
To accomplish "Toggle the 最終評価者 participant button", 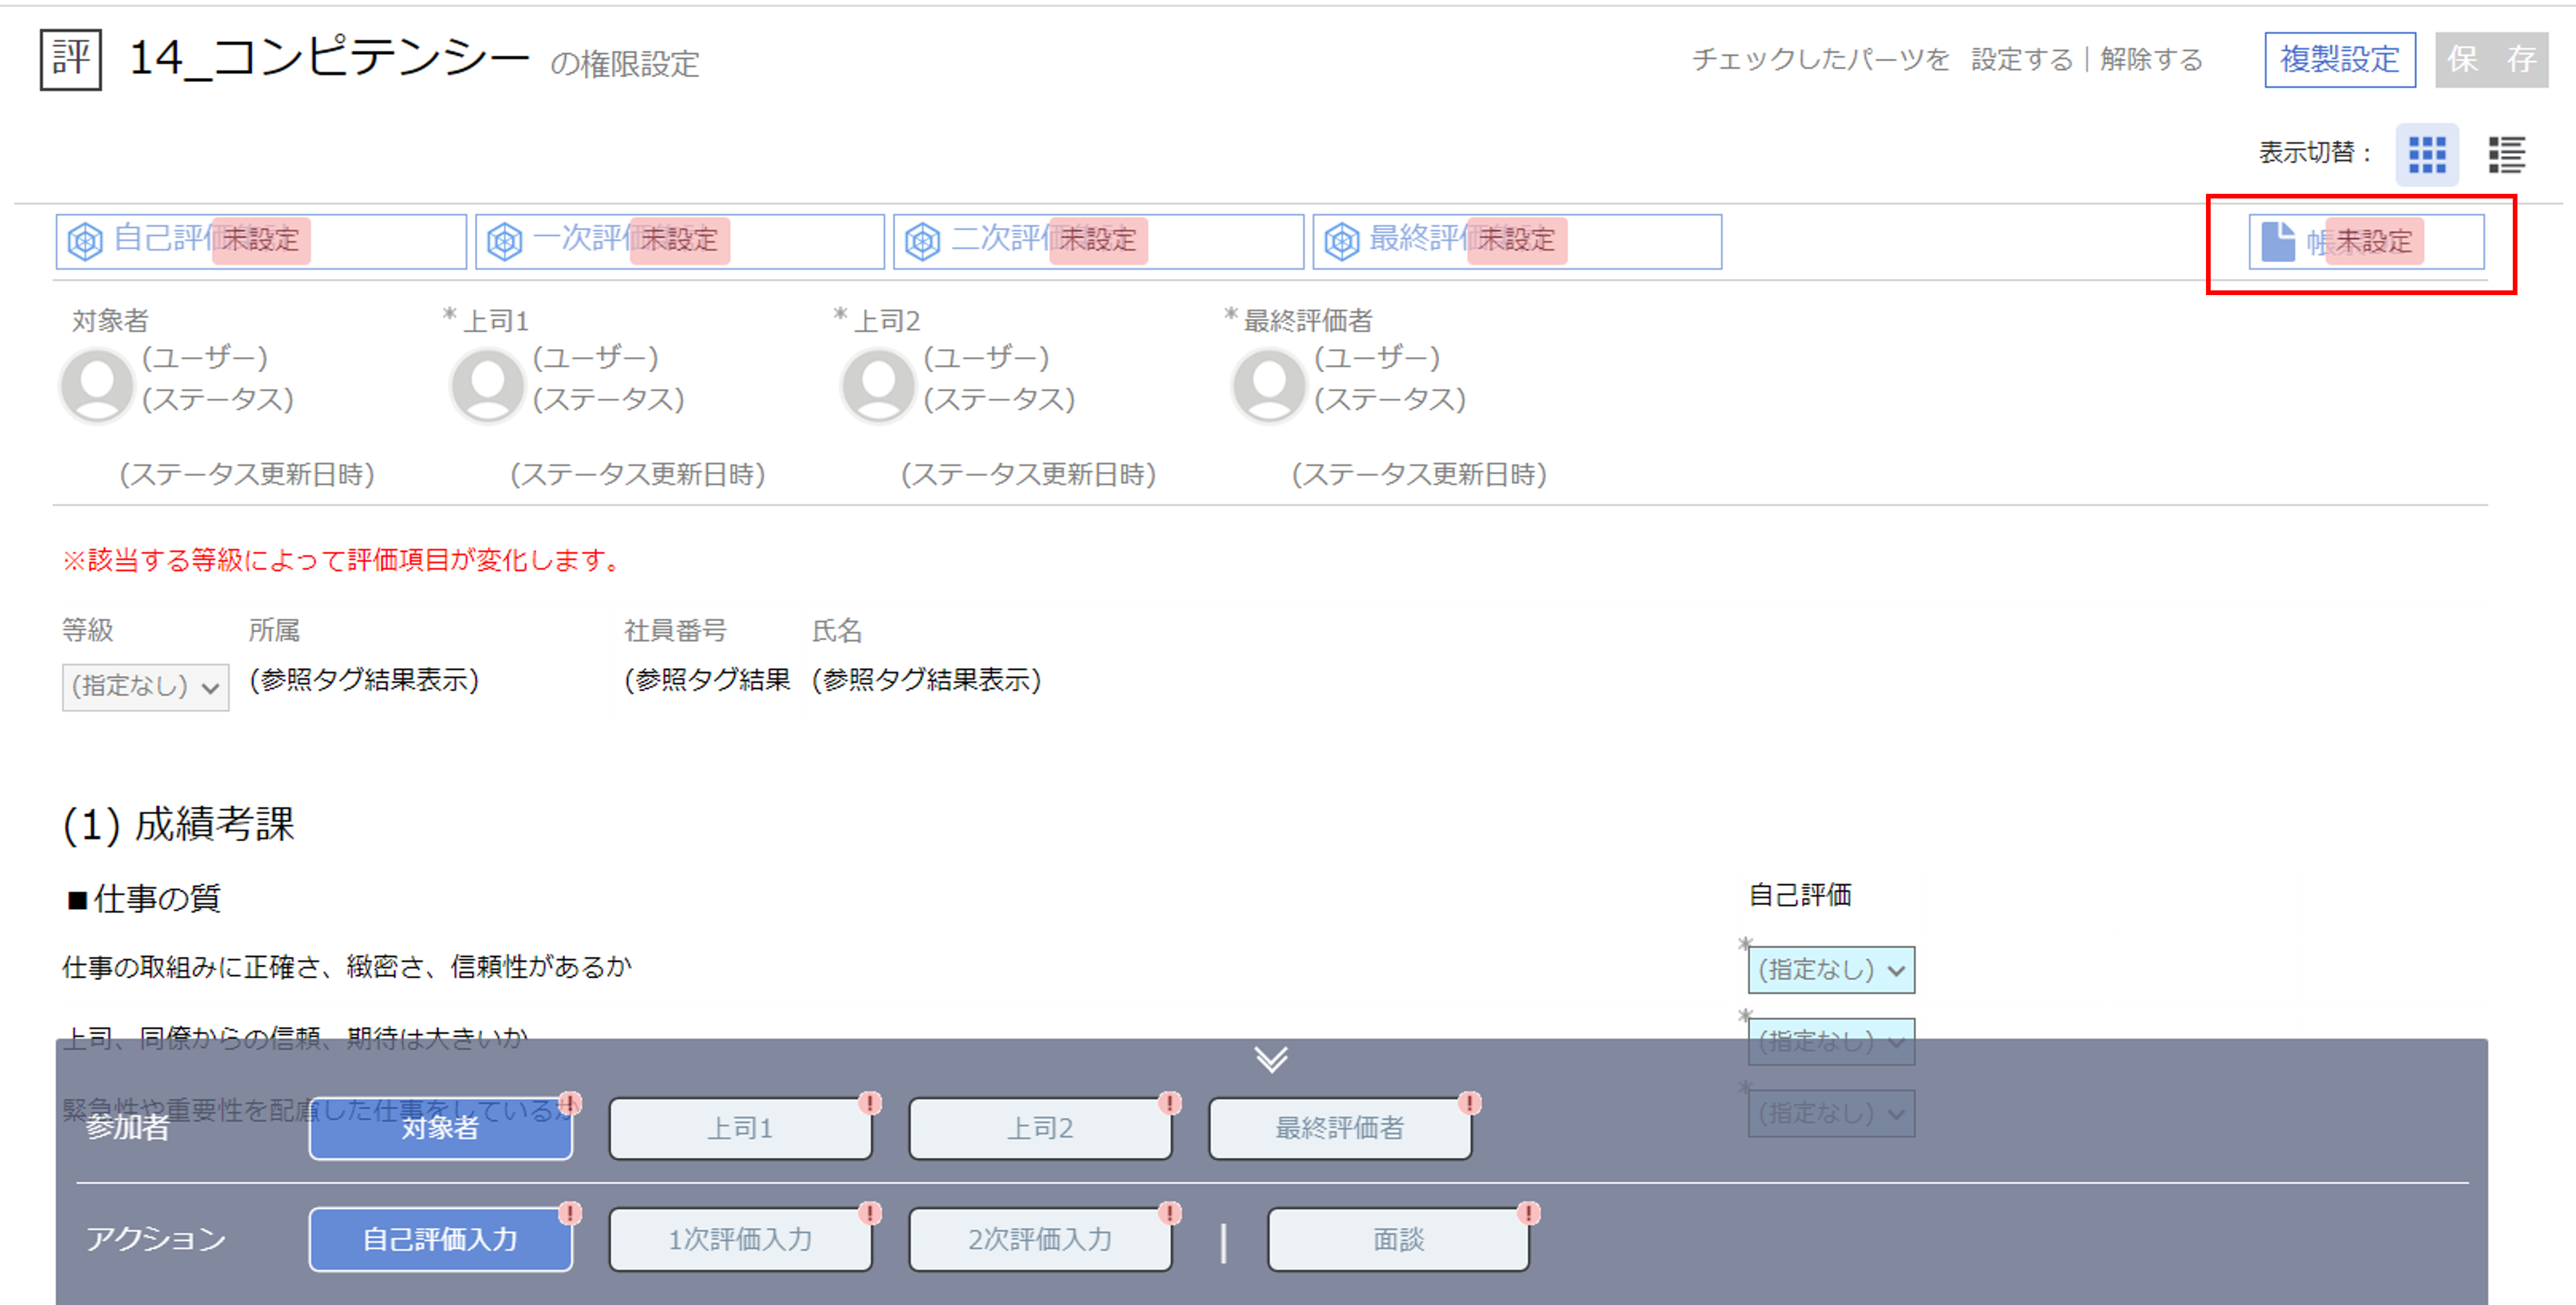I will coord(1339,1128).
